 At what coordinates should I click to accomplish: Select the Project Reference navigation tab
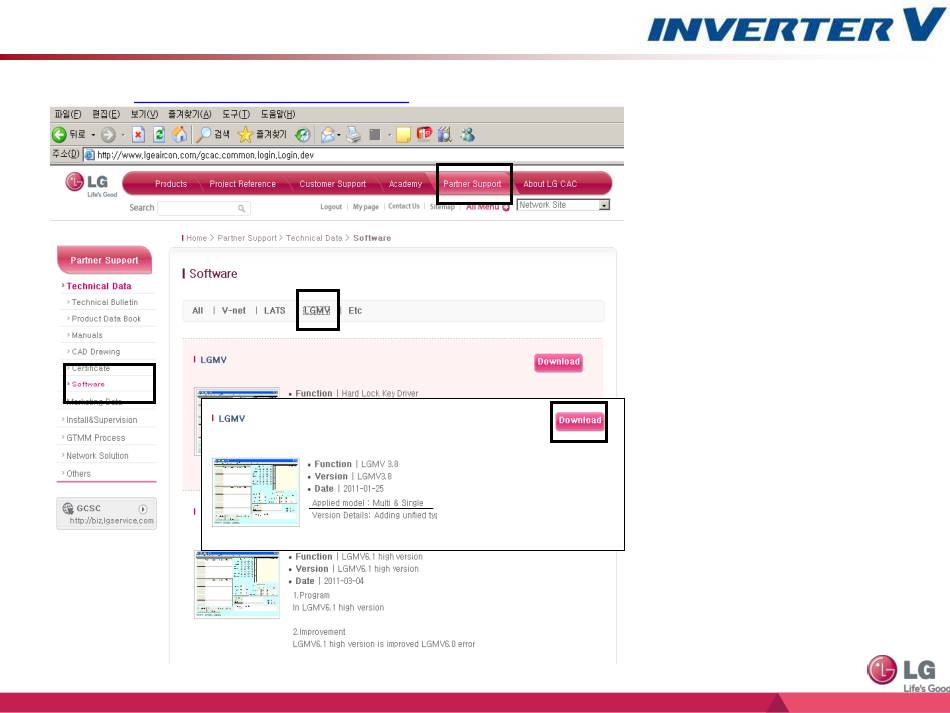pos(242,184)
